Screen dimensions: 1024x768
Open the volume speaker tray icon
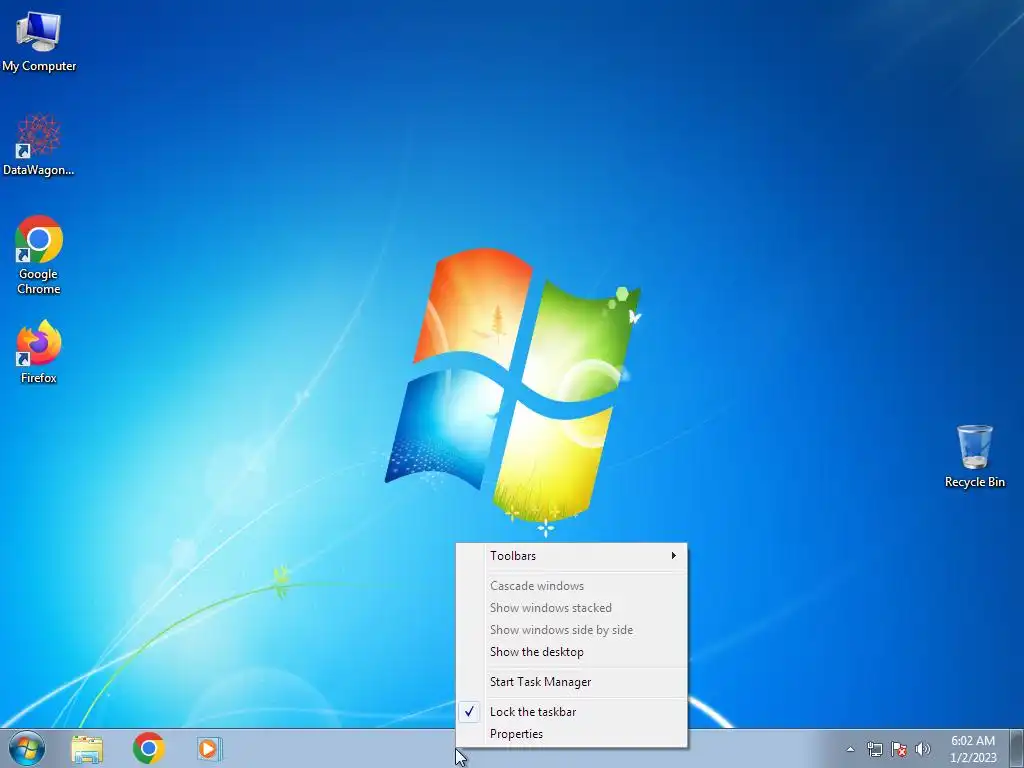pyautogui.click(x=923, y=749)
